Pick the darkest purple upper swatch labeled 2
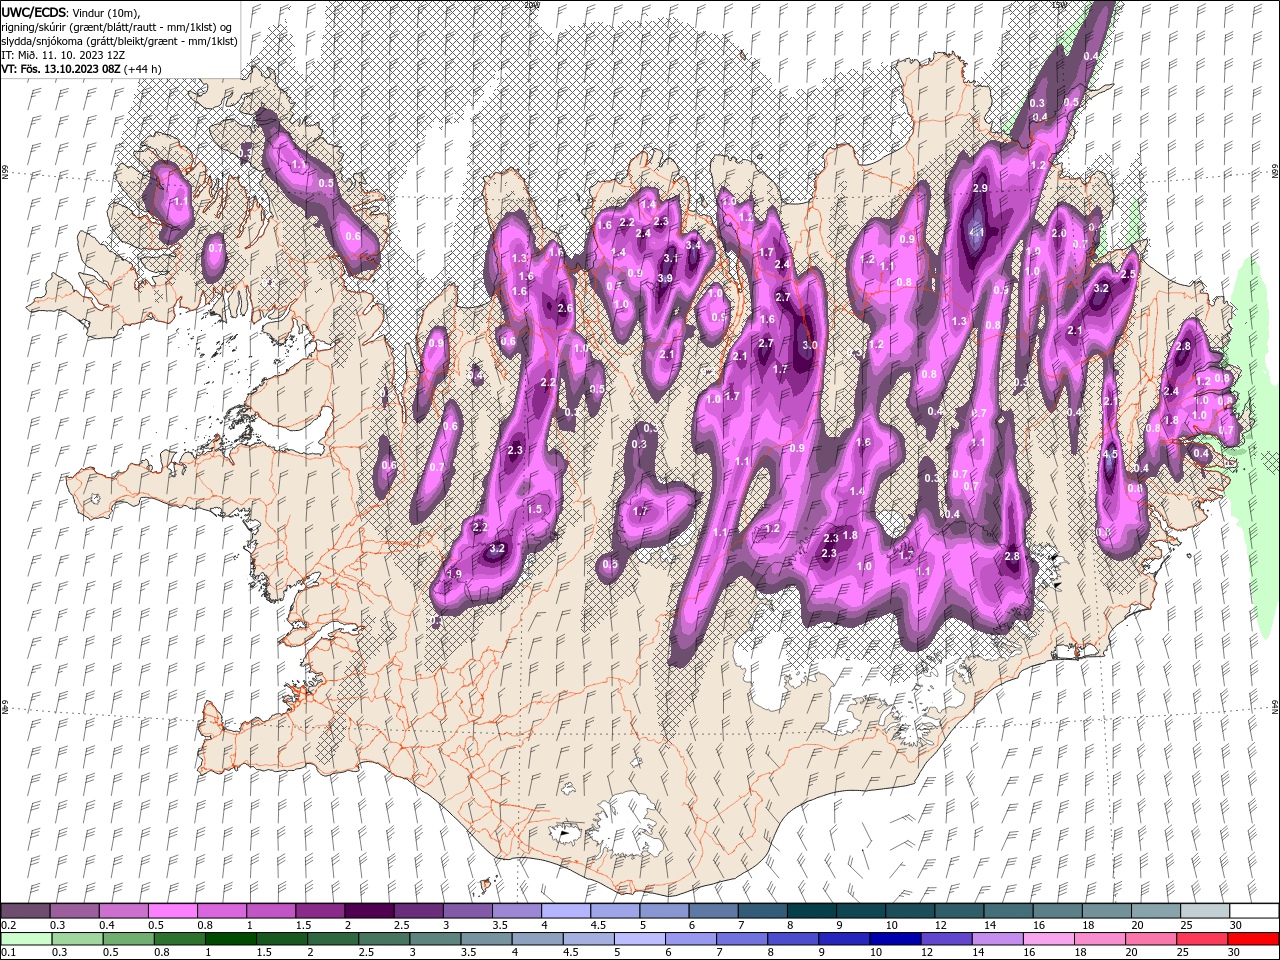 click(x=368, y=911)
